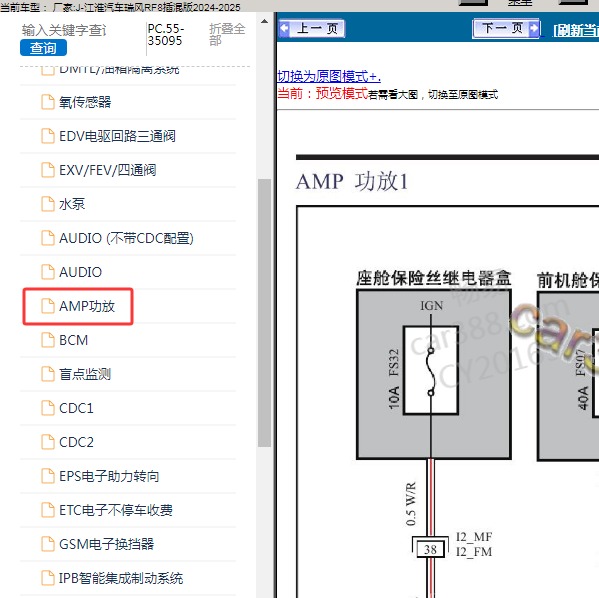Open the 盲点监测 entry

85,374
